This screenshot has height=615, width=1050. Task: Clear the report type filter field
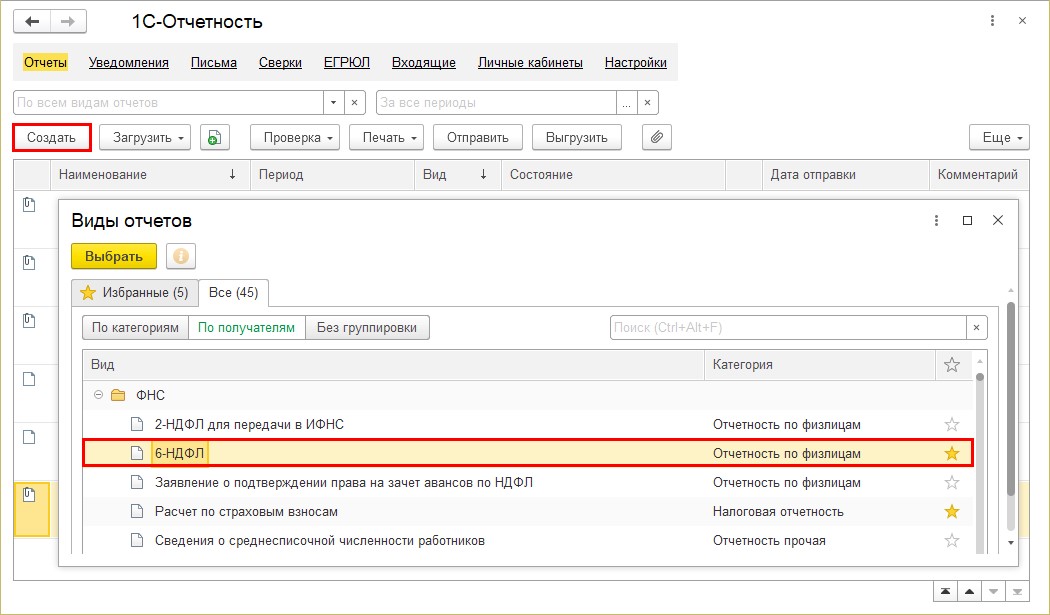(354, 102)
